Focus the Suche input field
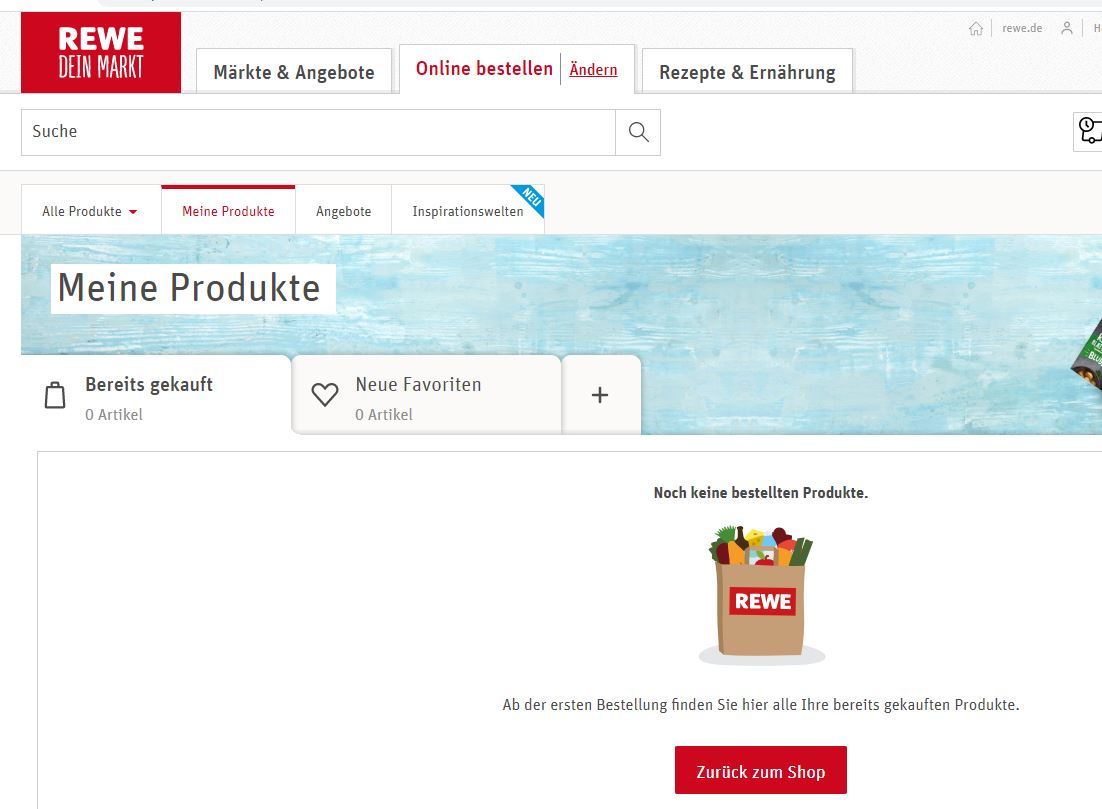This screenshot has height=809, width=1102. pos(318,132)
